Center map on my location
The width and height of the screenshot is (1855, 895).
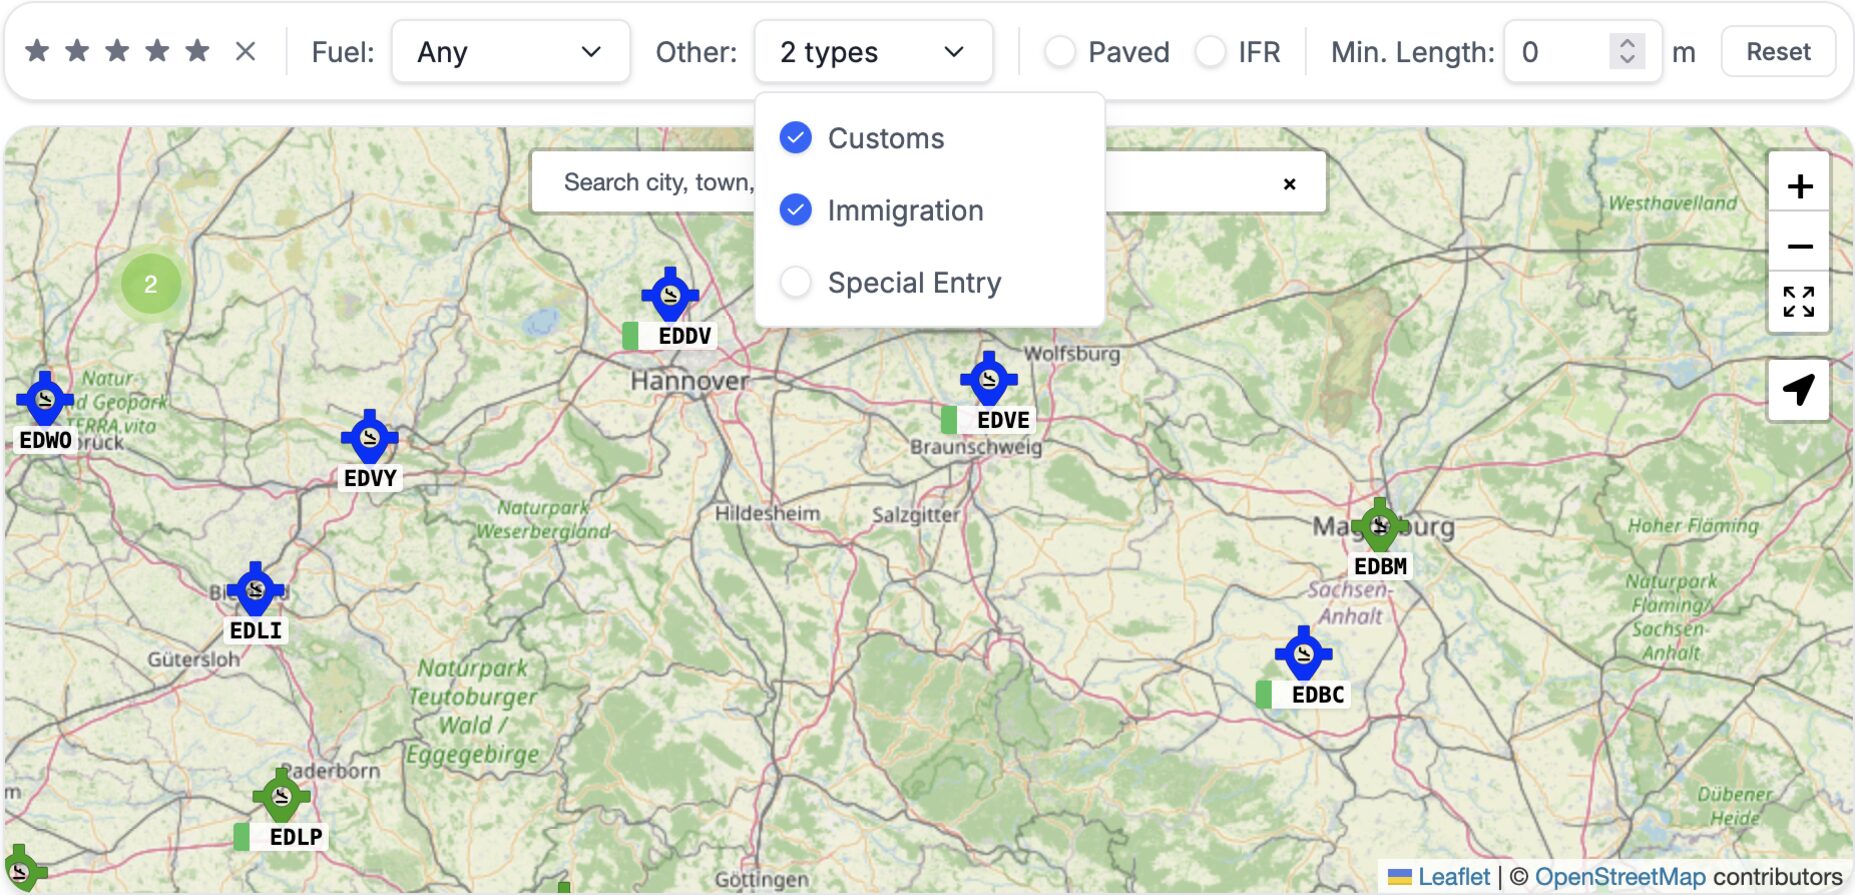(x=1799, y=389)
